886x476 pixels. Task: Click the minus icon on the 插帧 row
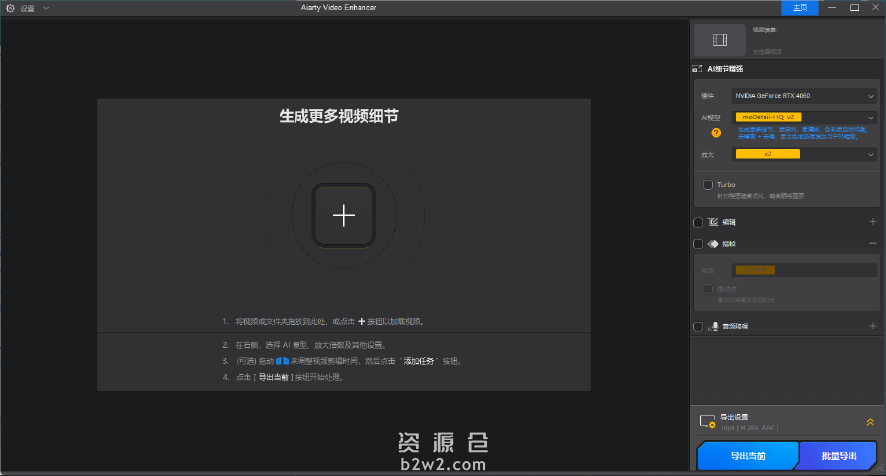coord(872,243)
